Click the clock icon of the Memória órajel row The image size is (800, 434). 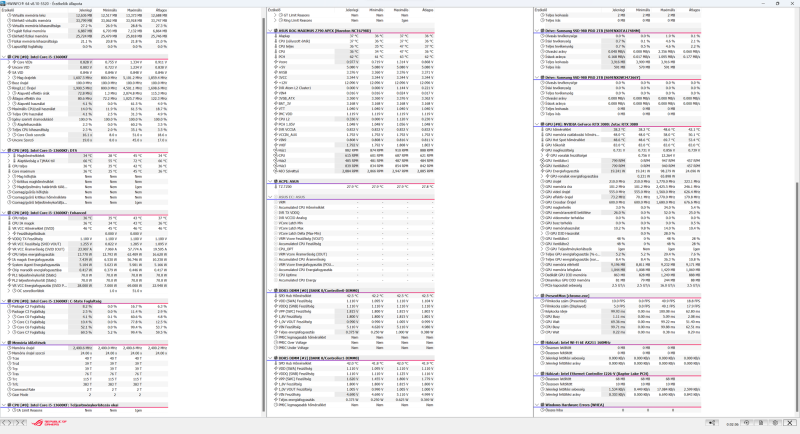coord(9,348)
